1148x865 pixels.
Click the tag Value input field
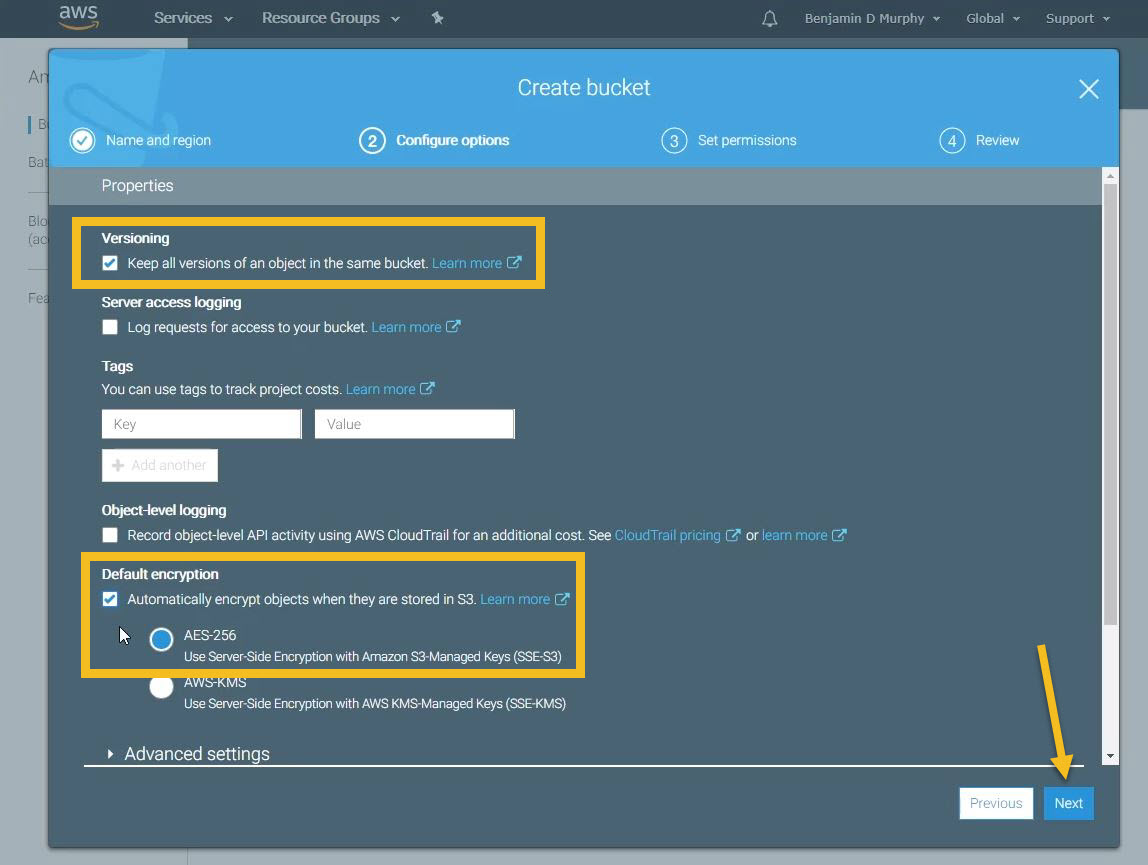[414, 424]
